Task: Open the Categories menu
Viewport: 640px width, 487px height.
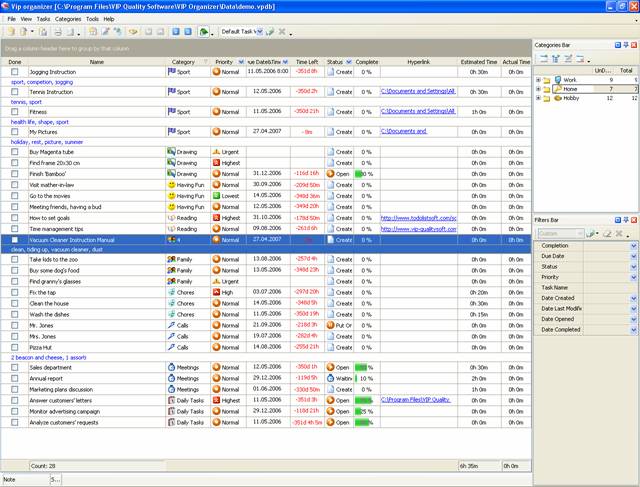Action: 68,19
